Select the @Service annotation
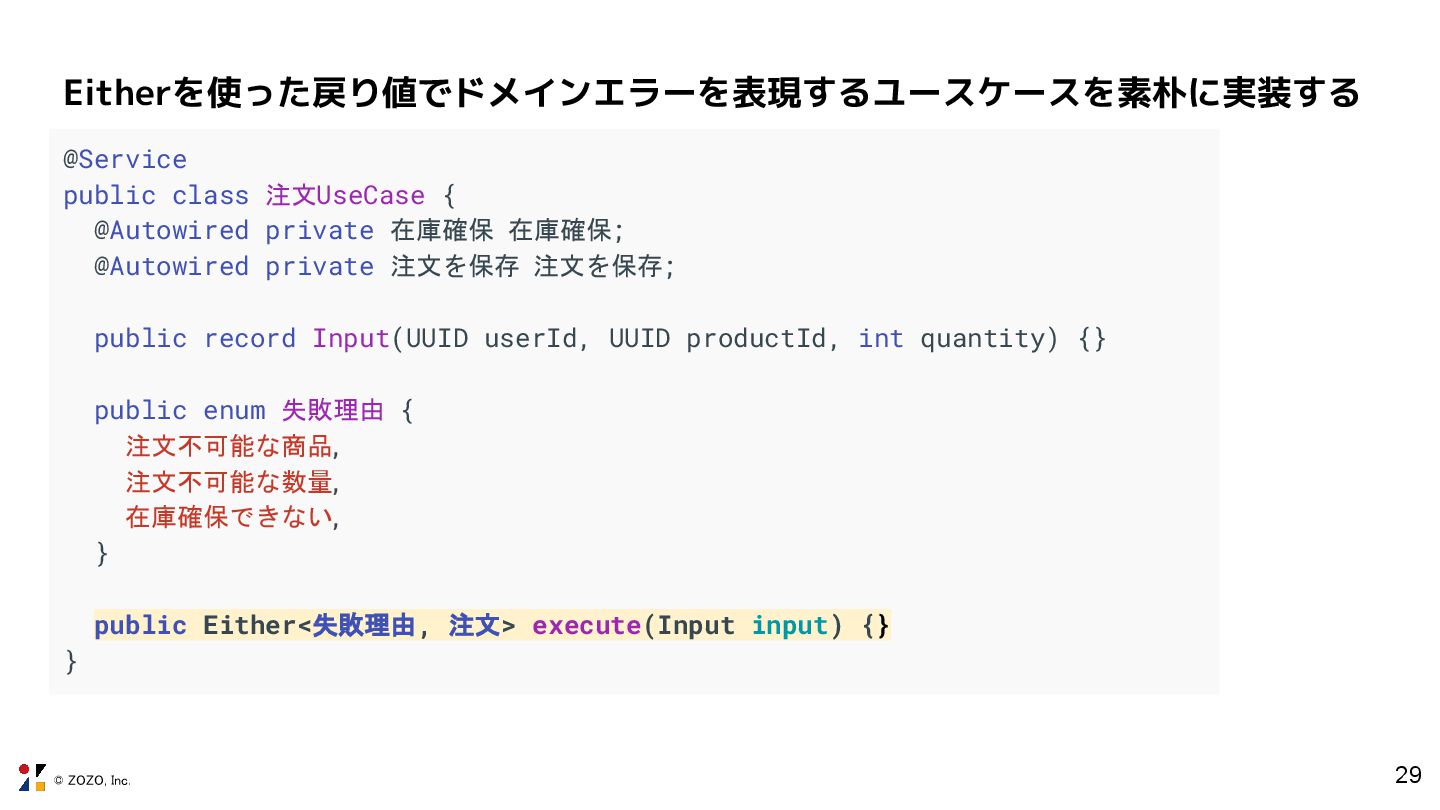Image resolution: width=1440 pixels, height=810 pixels. tap(125, 160)
